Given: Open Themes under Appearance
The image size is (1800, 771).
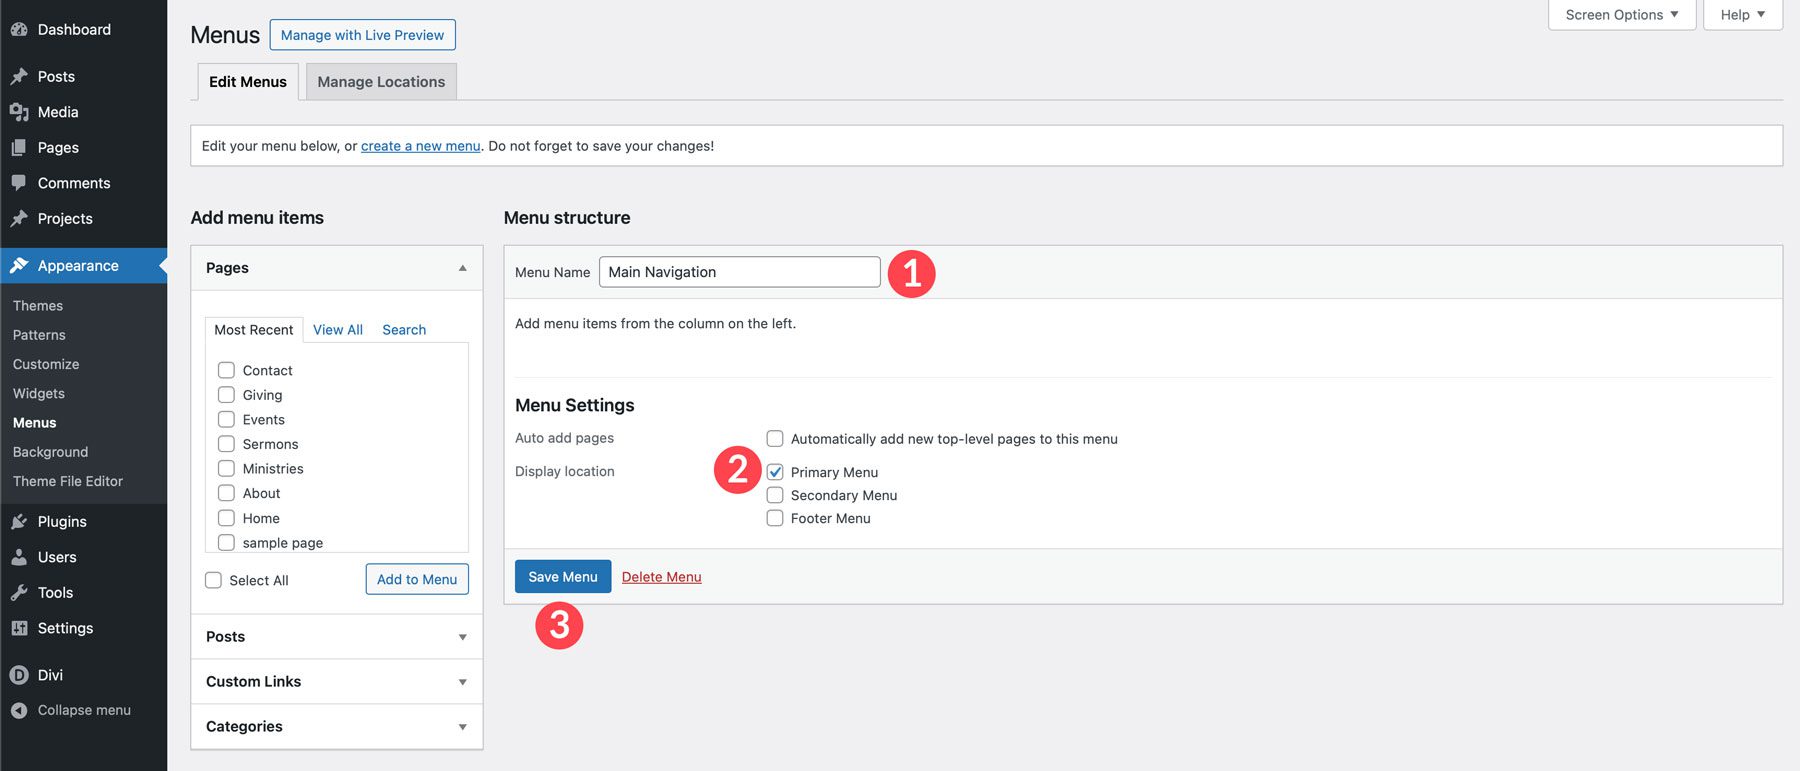Looking at the screenshot, I should pos(38,306).
